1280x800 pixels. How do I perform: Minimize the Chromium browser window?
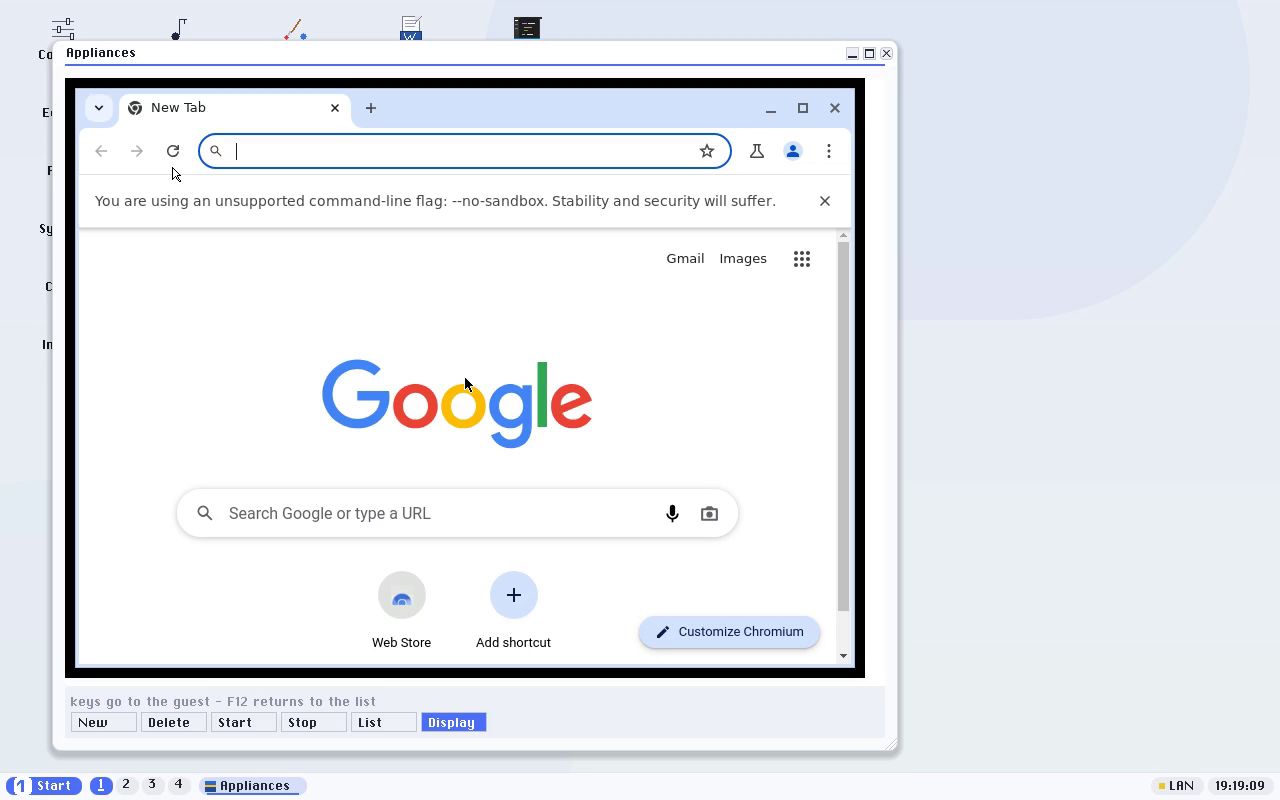(x=771, y=108)
